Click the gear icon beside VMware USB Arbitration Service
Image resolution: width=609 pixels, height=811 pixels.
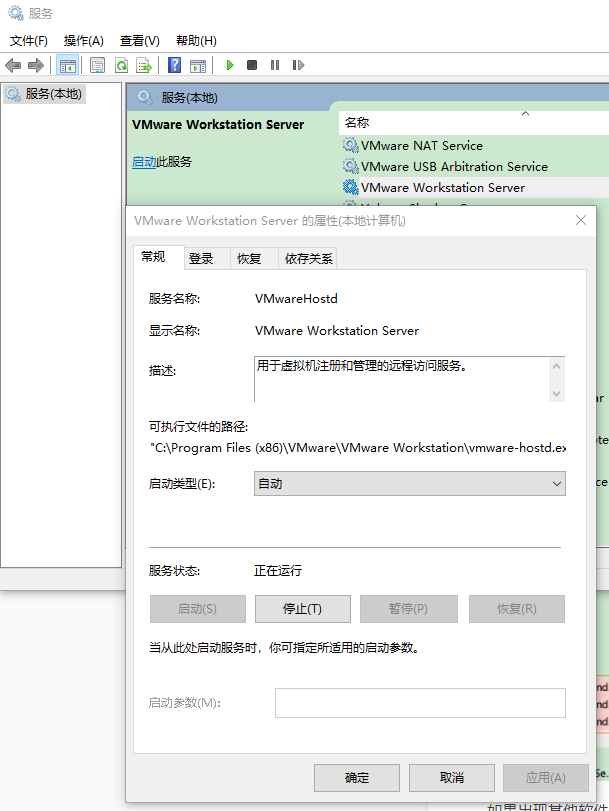tap(350, 167)
